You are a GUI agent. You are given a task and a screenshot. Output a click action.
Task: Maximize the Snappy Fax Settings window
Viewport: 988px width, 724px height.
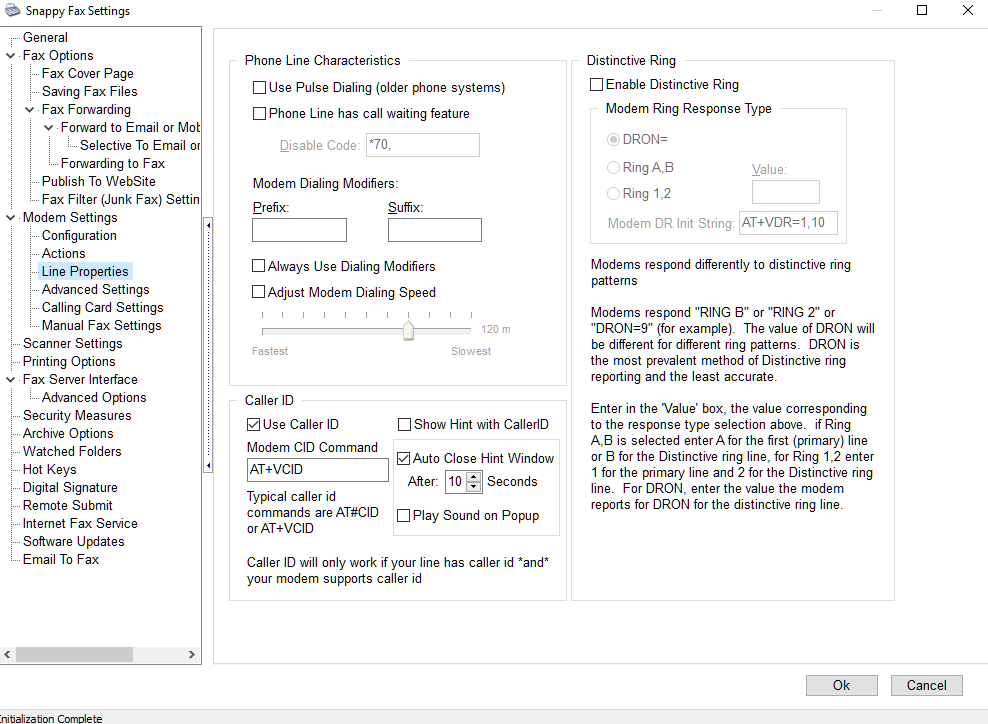click(922, 10)
